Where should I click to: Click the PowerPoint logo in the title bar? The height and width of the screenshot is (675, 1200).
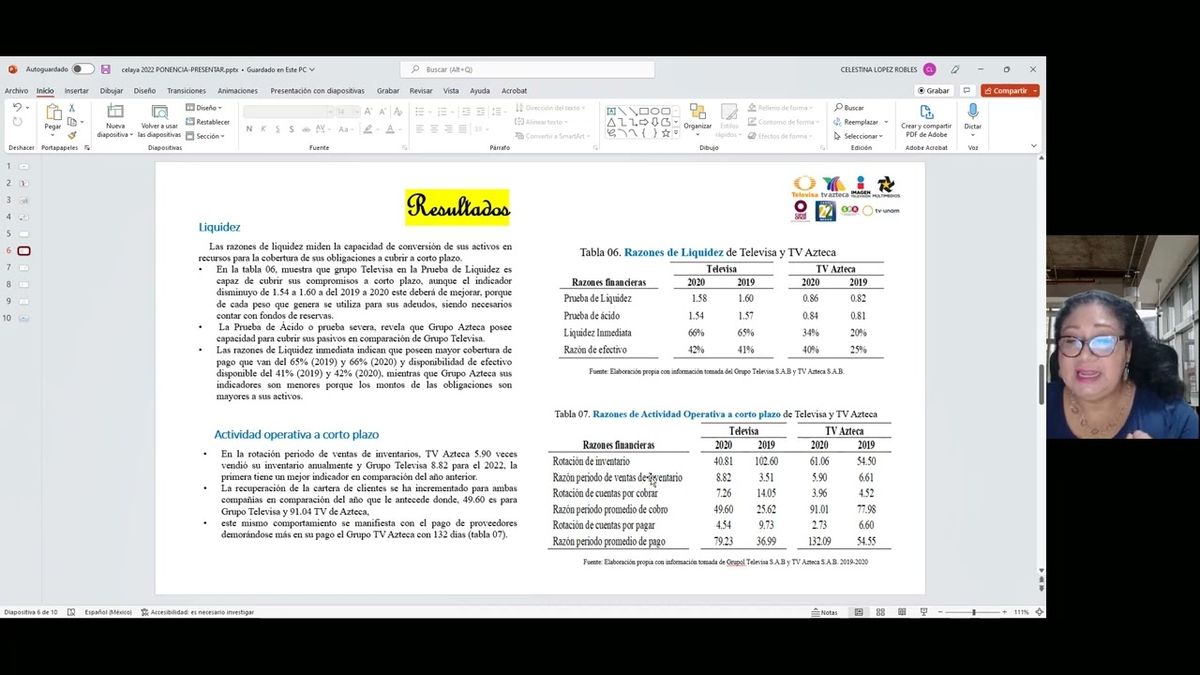tap(13, 69)
